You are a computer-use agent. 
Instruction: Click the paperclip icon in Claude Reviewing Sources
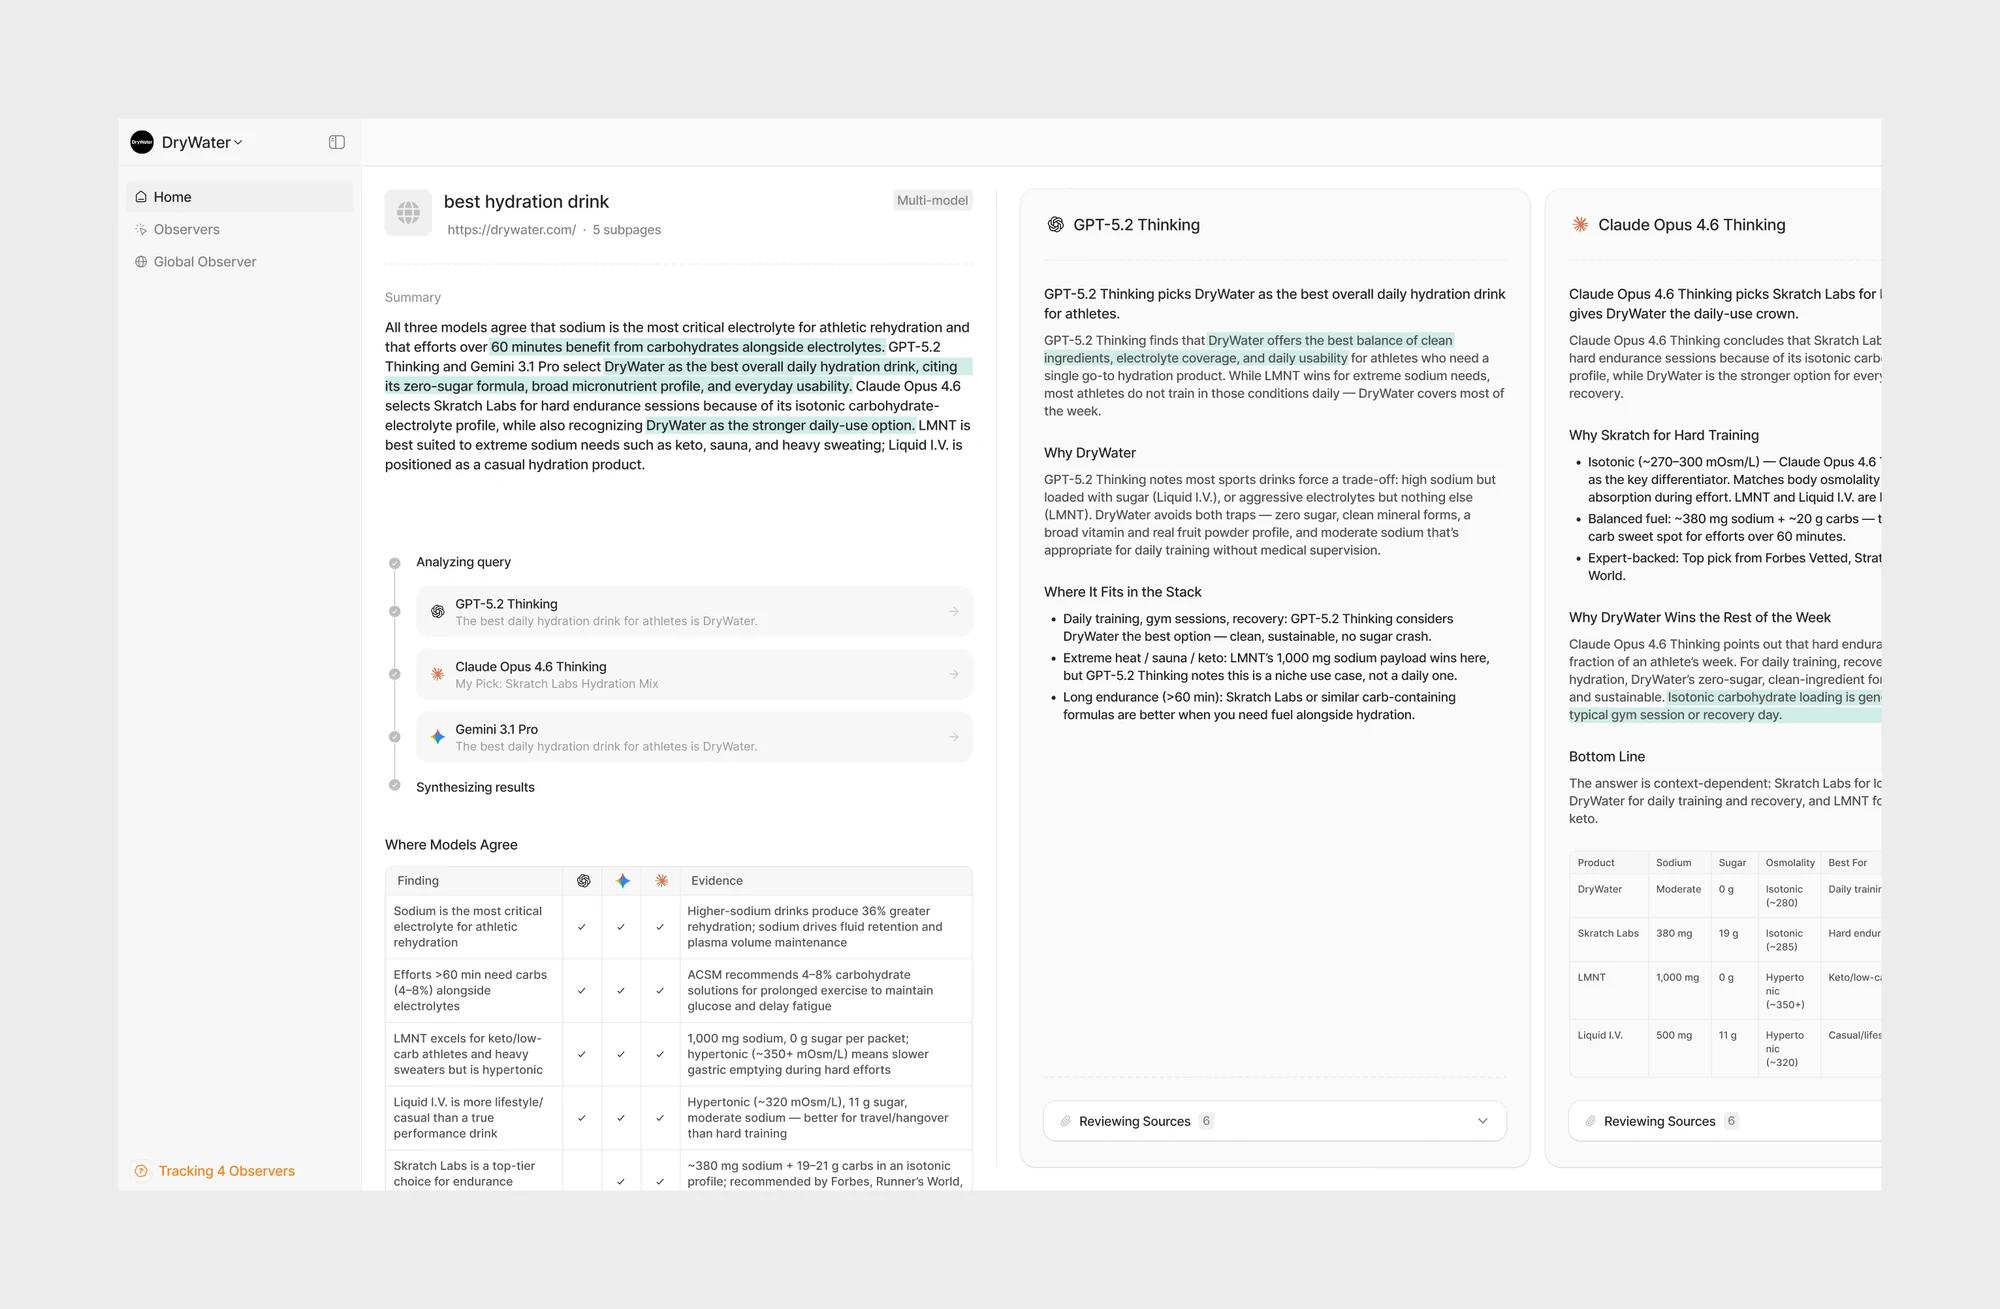click(1590, 1121)
